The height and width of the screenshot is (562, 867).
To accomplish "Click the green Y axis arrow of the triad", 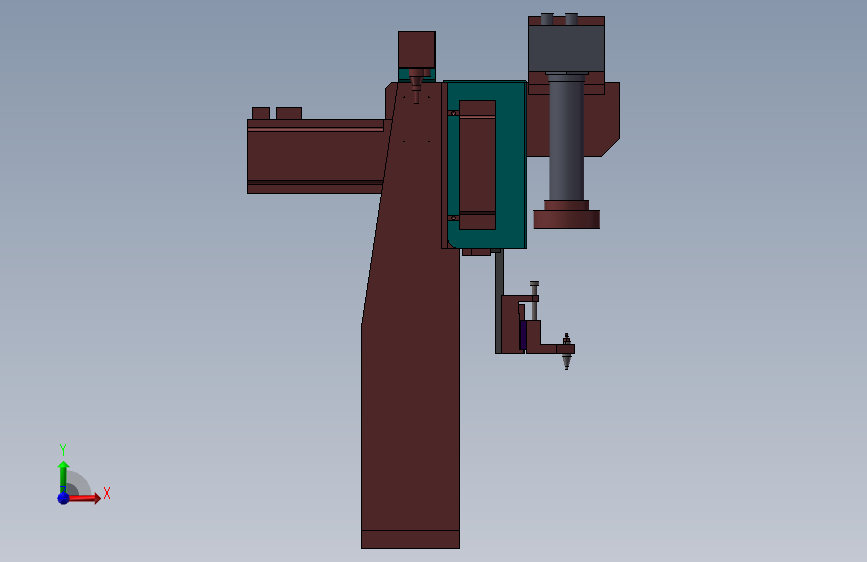I will [63, 476].
